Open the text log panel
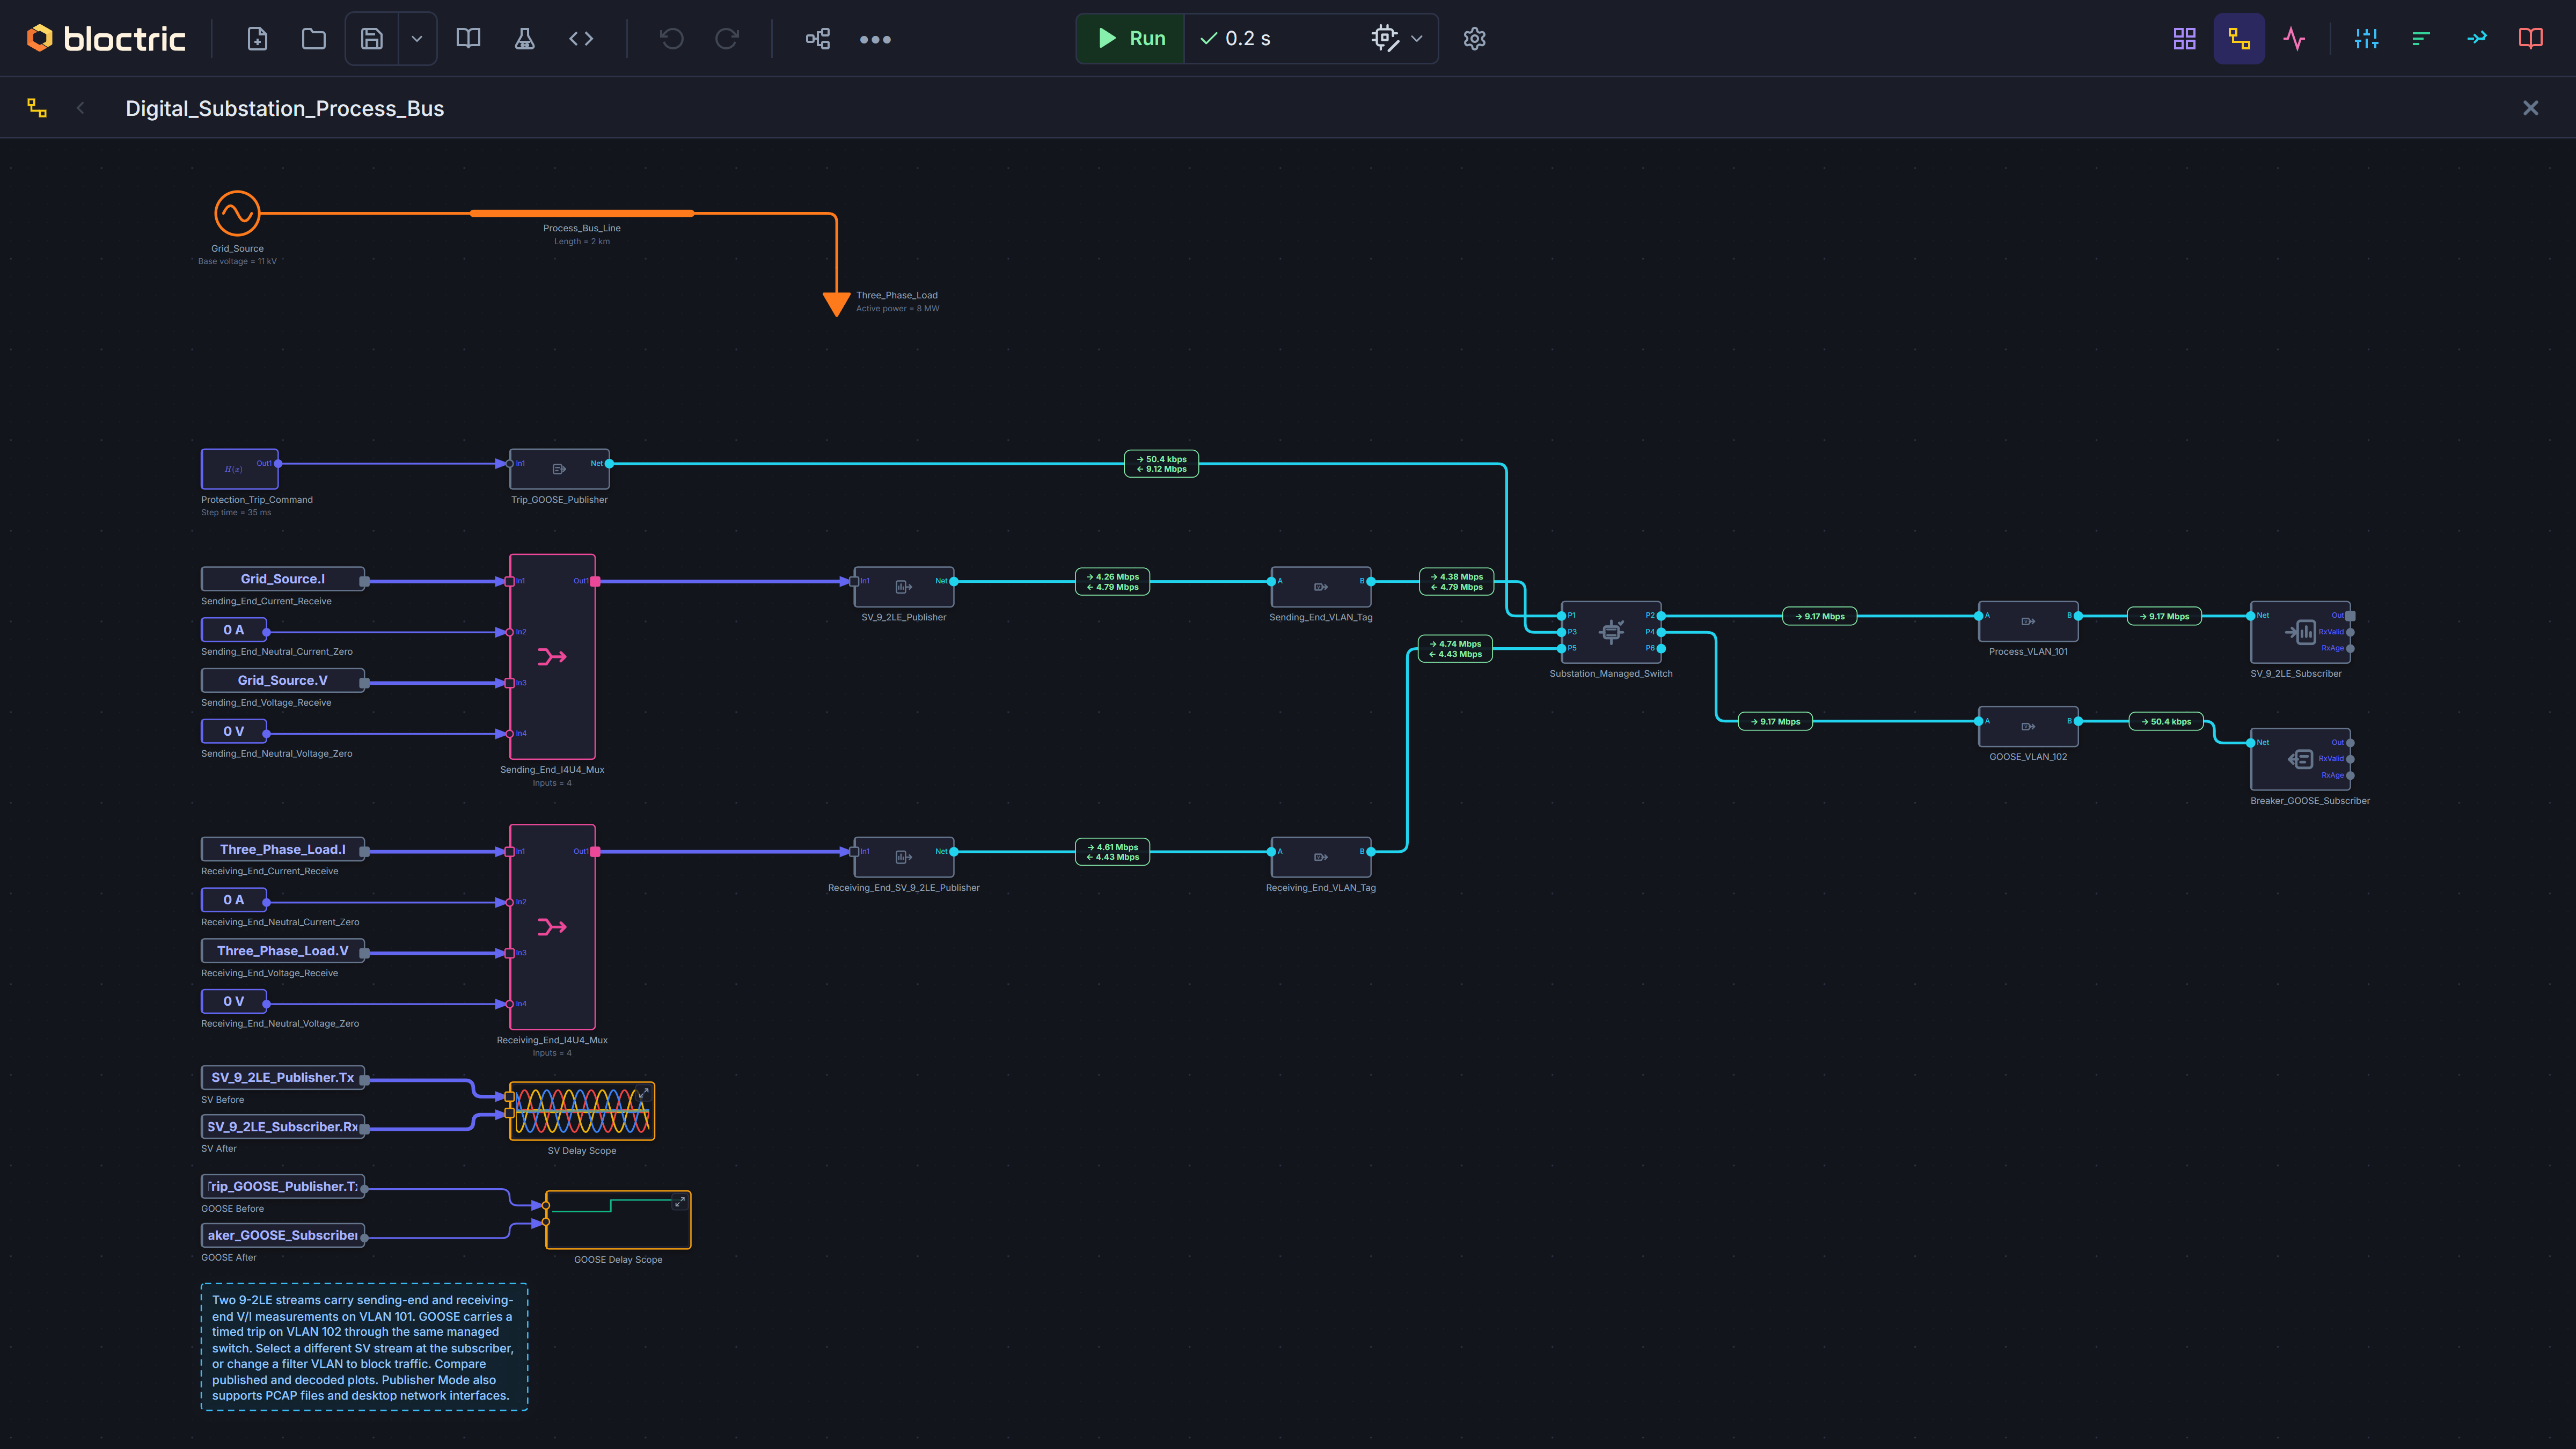This screenshot has width=2576, height=1449. (2421, 39)
